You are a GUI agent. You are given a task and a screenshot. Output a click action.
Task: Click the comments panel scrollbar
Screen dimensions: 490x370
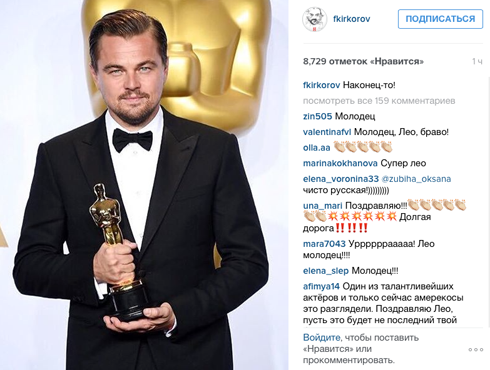click(x=487, y=202)
